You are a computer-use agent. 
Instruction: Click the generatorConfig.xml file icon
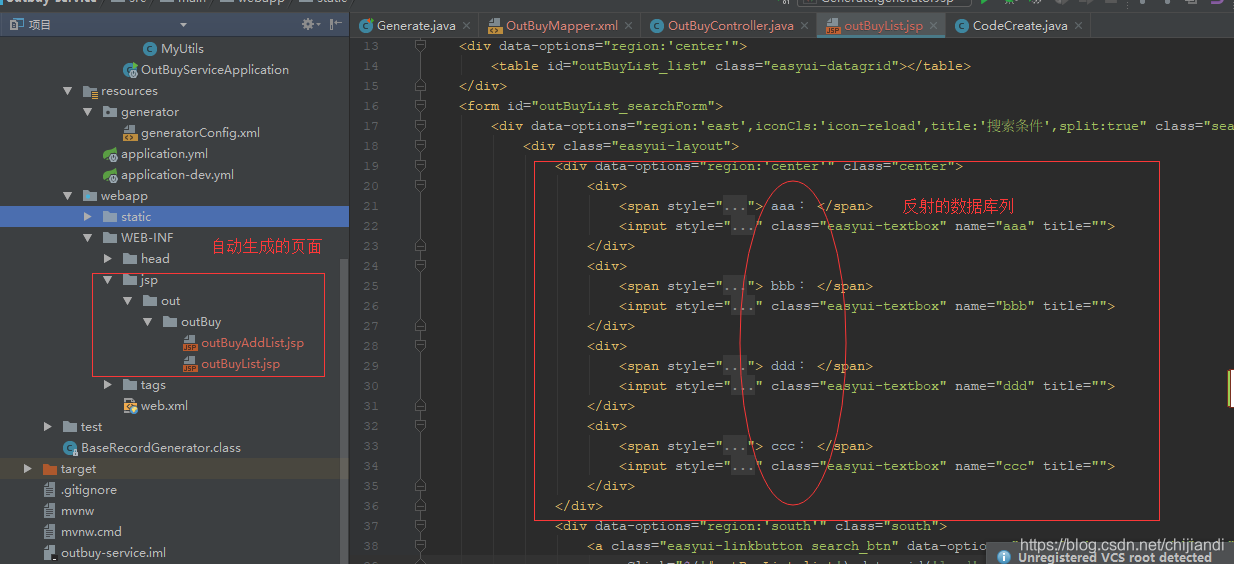tap(130, 133)
